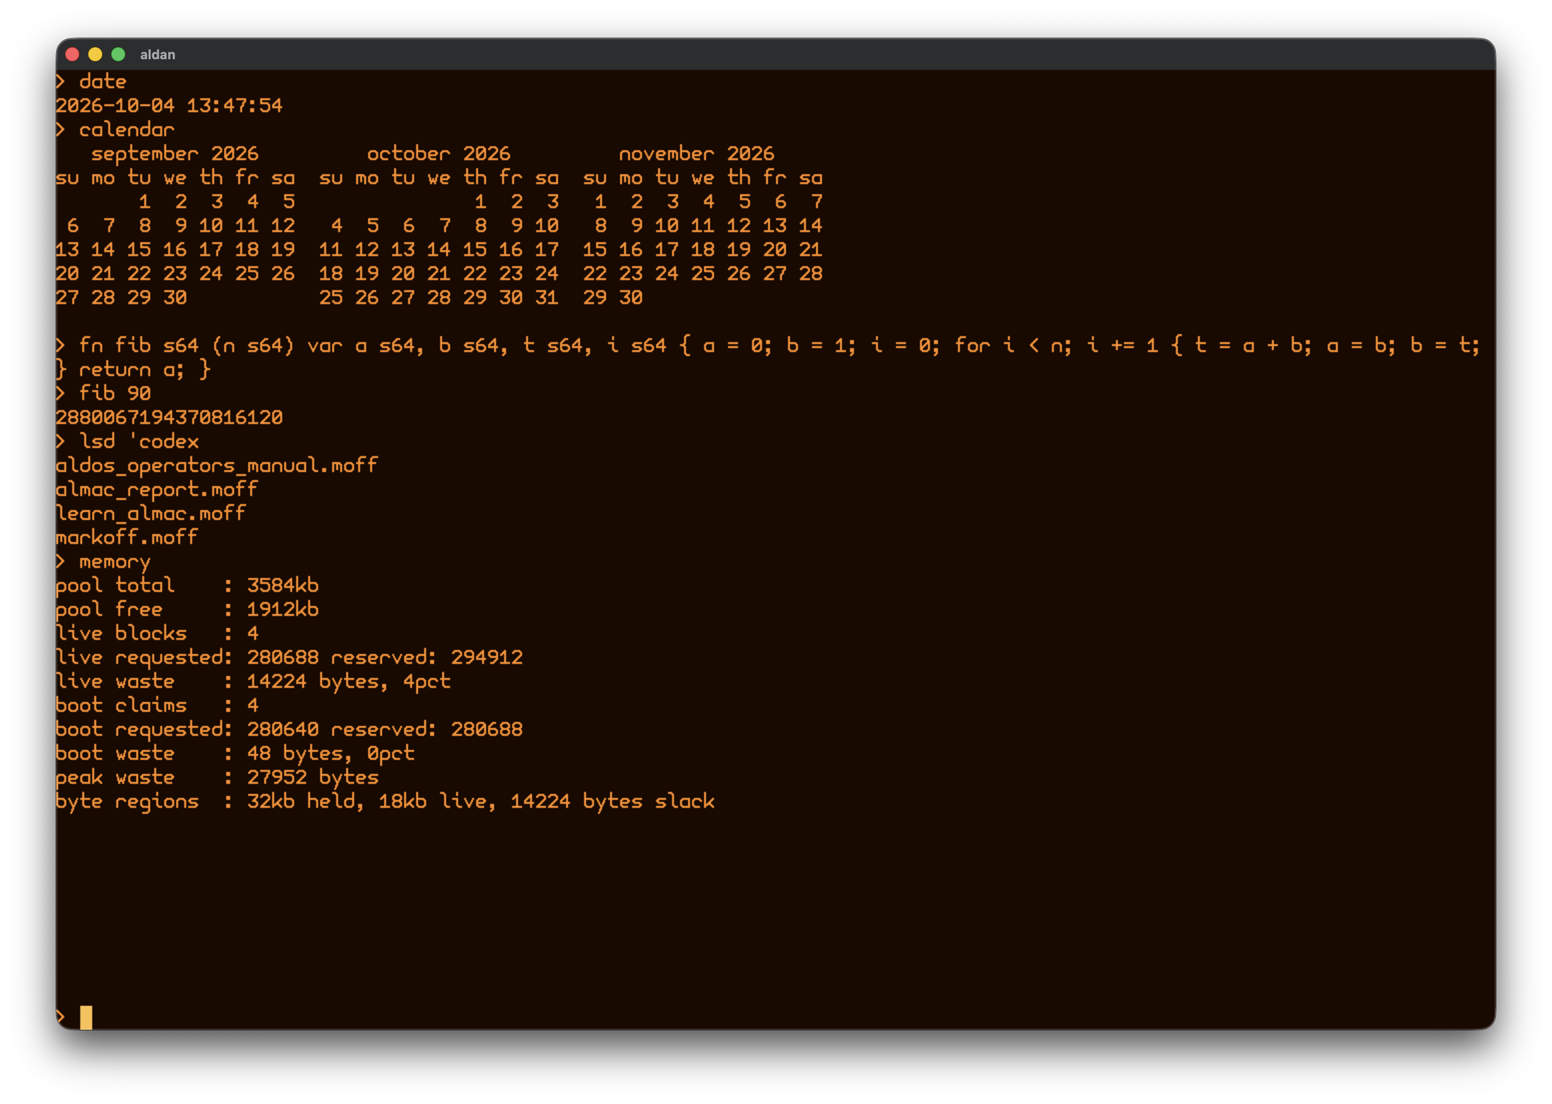The width and height of the screenshot is (1552, 1104).
Task: Click the 'calendar' command text
Action: pos(127,130)
